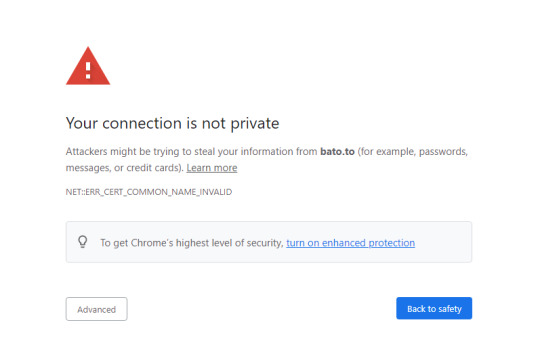Follow the turn on enhanced protection link

[x=350, y=243]
